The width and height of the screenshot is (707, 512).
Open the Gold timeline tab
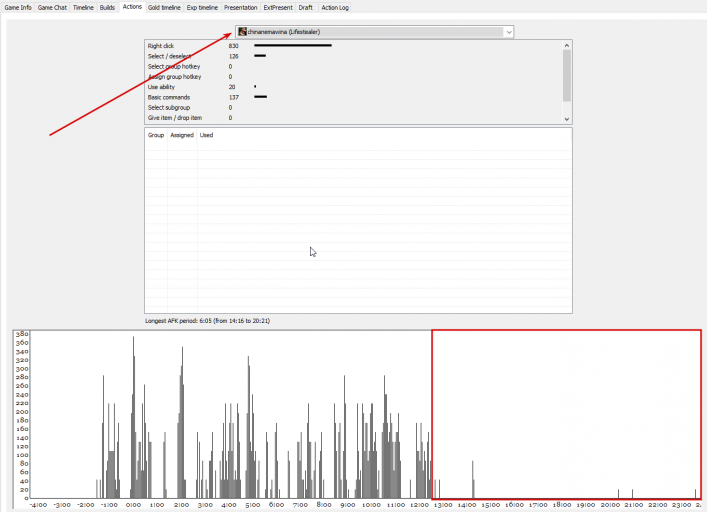tap(164, 7)
